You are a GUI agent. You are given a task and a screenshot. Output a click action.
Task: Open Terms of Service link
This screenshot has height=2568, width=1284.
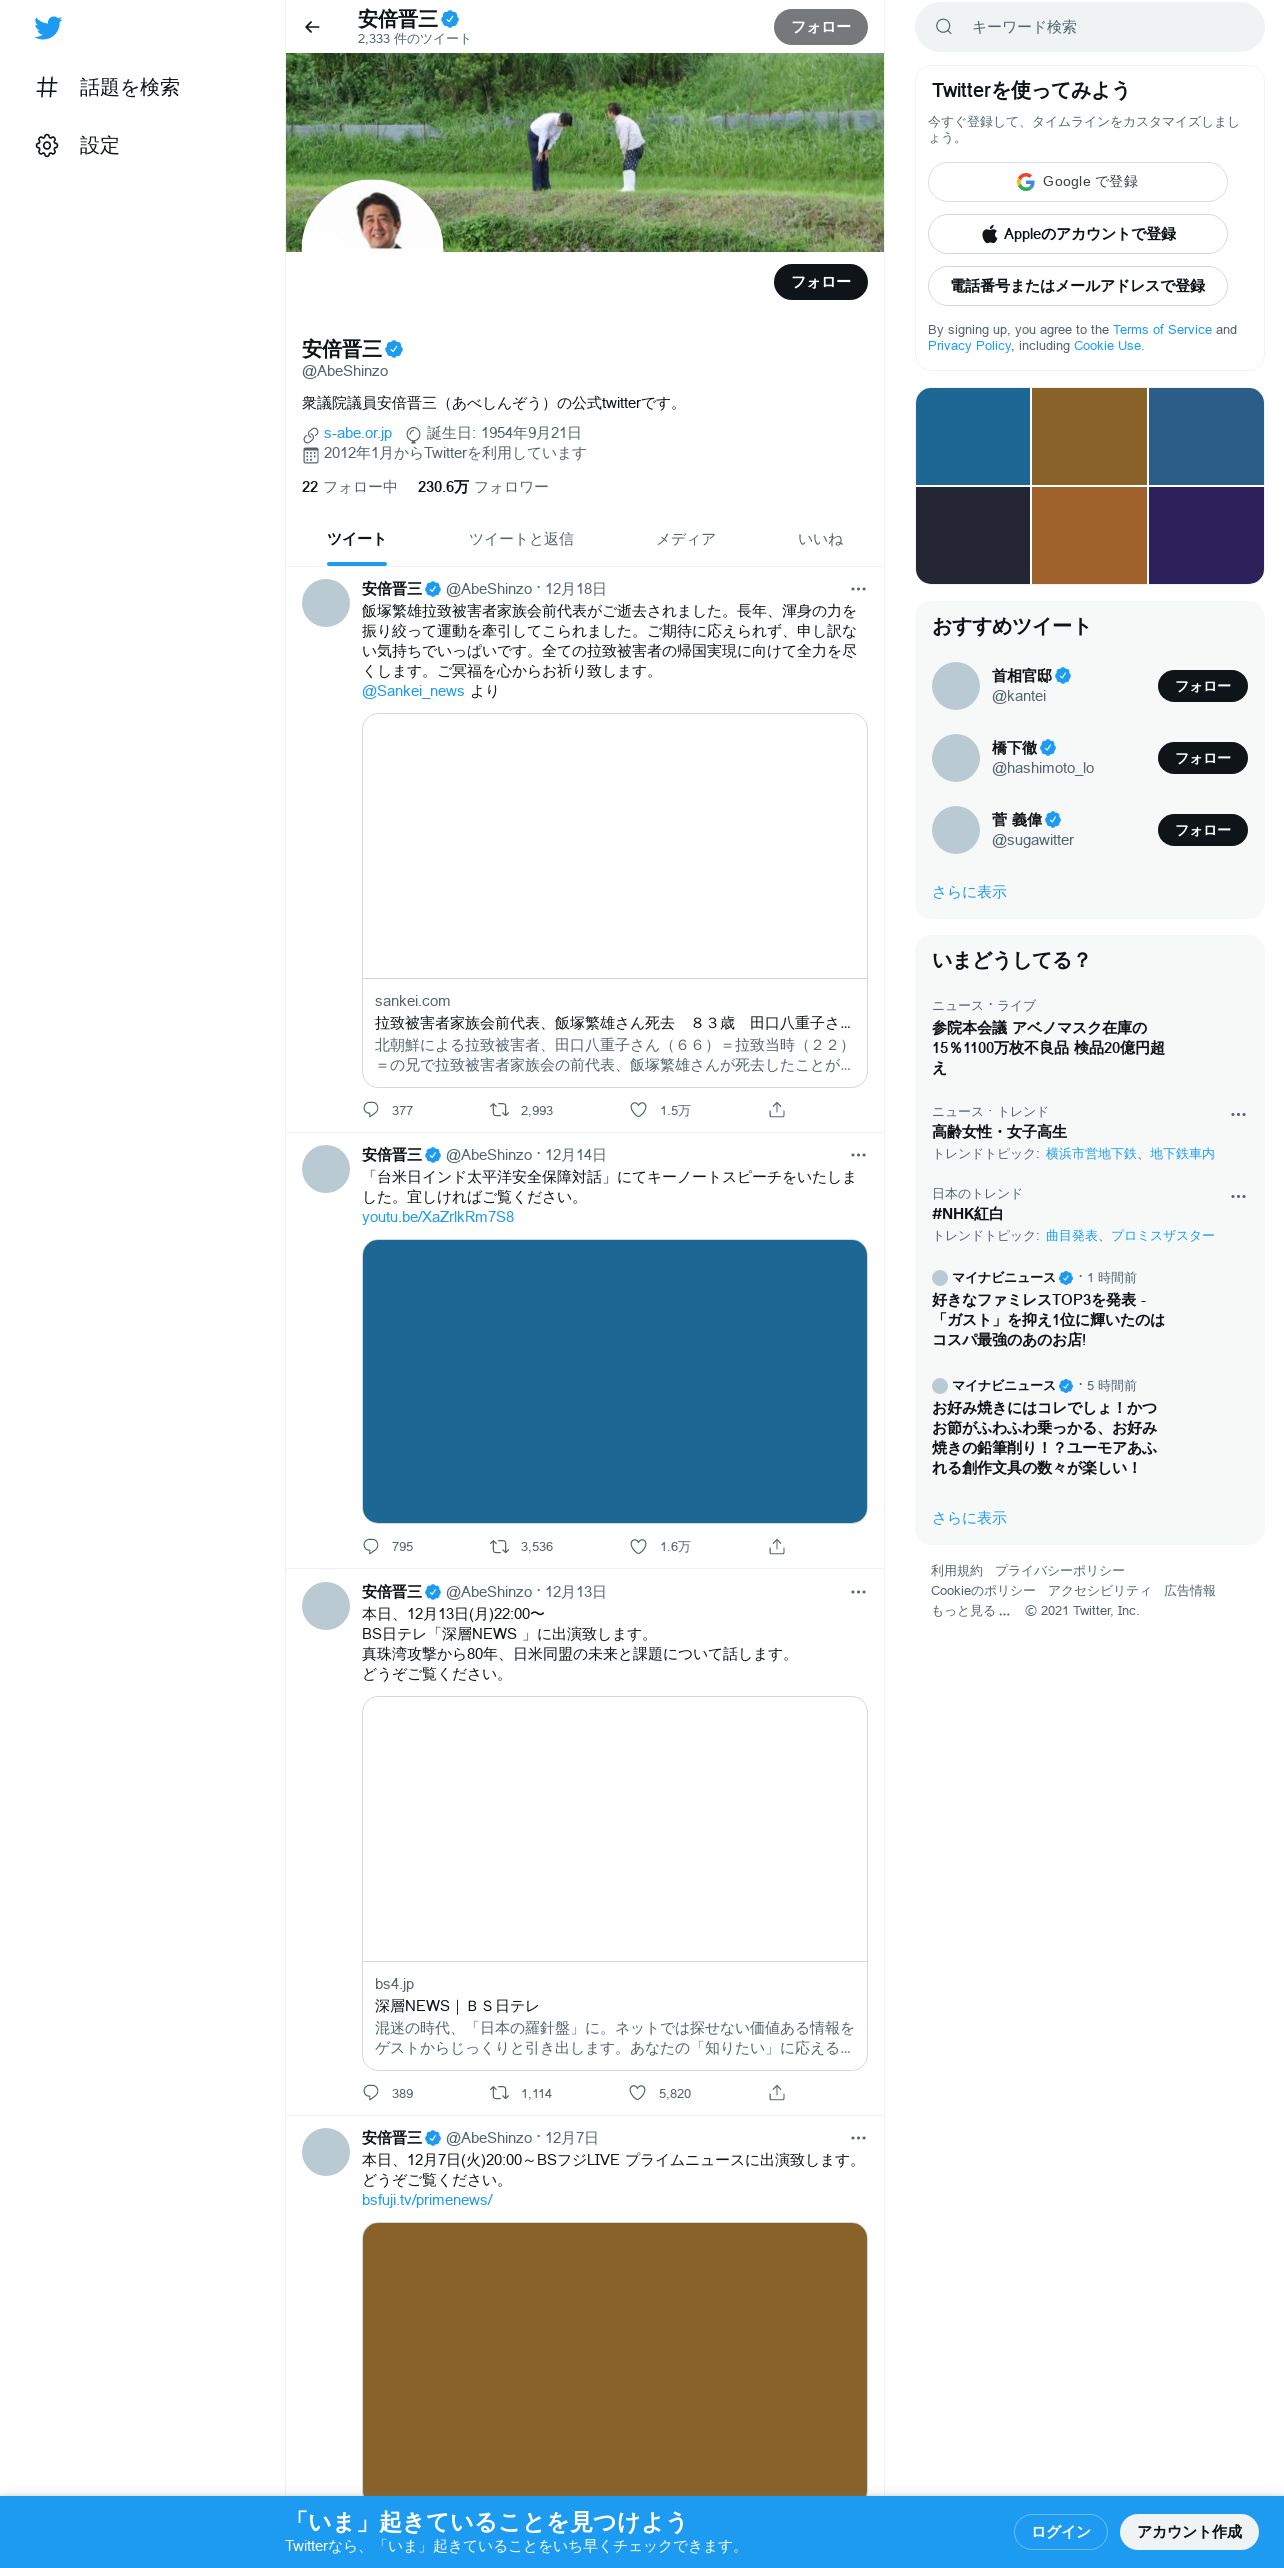[1162, 329]
